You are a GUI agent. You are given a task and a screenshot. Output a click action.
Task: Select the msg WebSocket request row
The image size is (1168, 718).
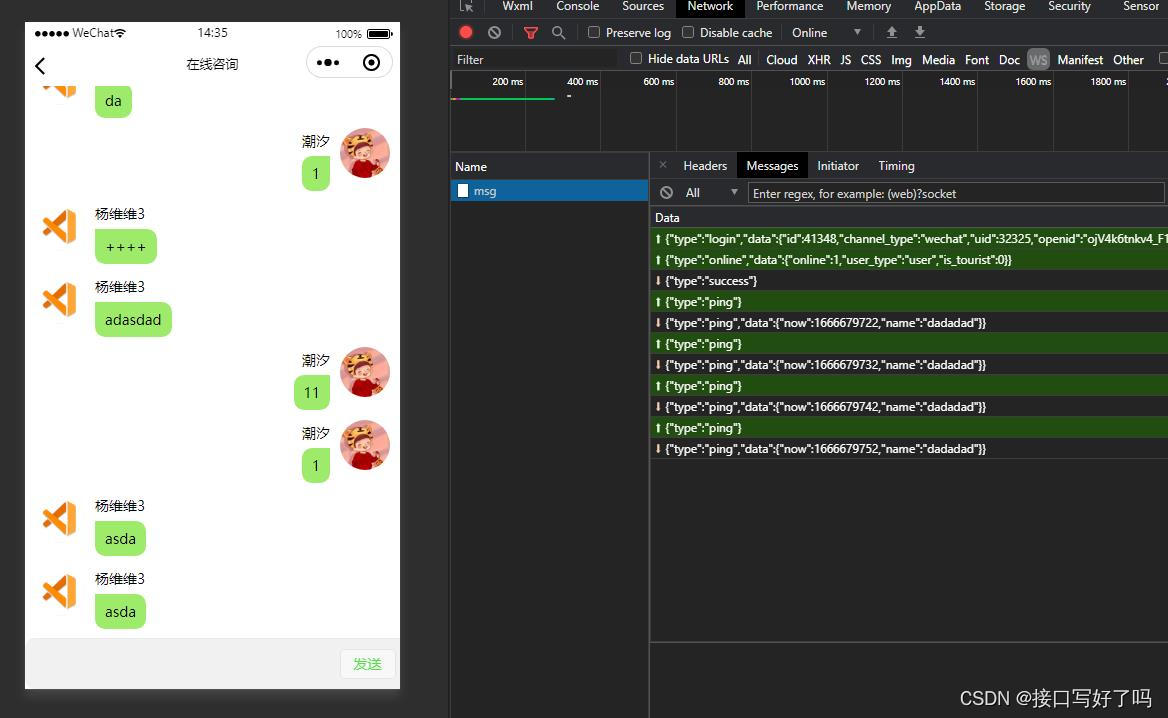(549, 191)
